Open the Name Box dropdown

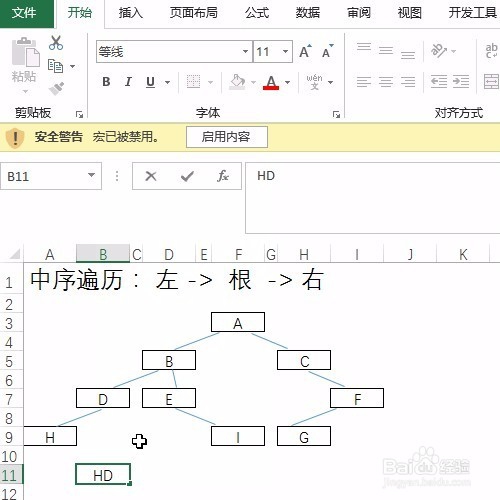pos(91,175)
